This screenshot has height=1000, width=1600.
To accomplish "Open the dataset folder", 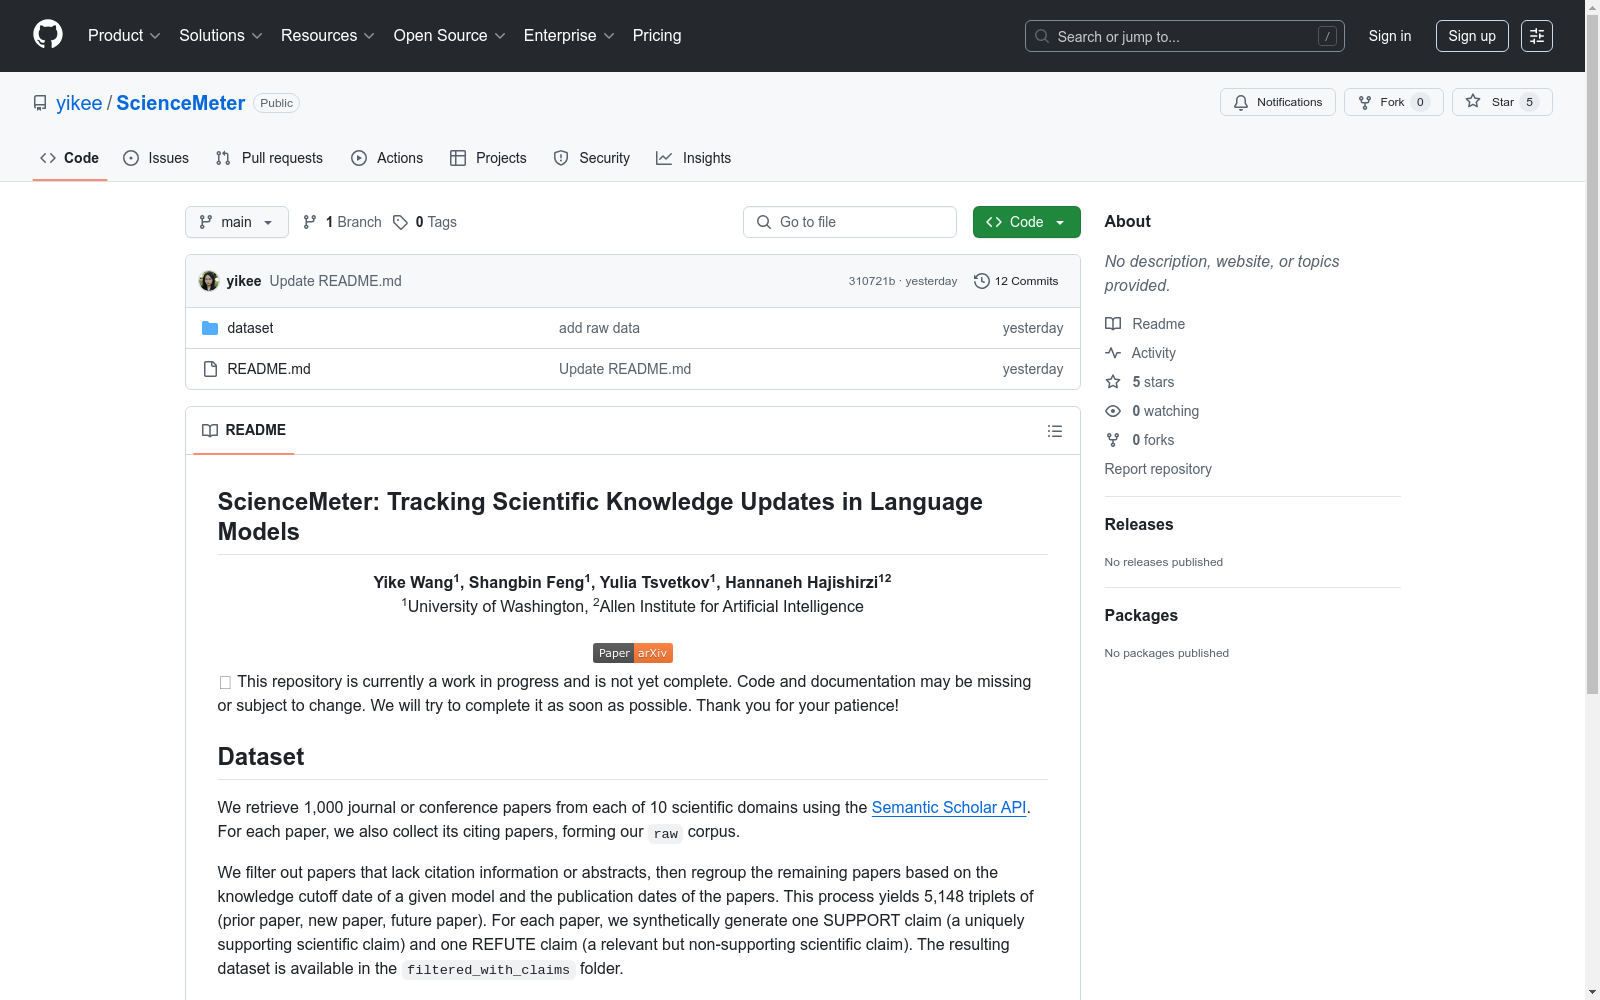I will coord(250,328).
